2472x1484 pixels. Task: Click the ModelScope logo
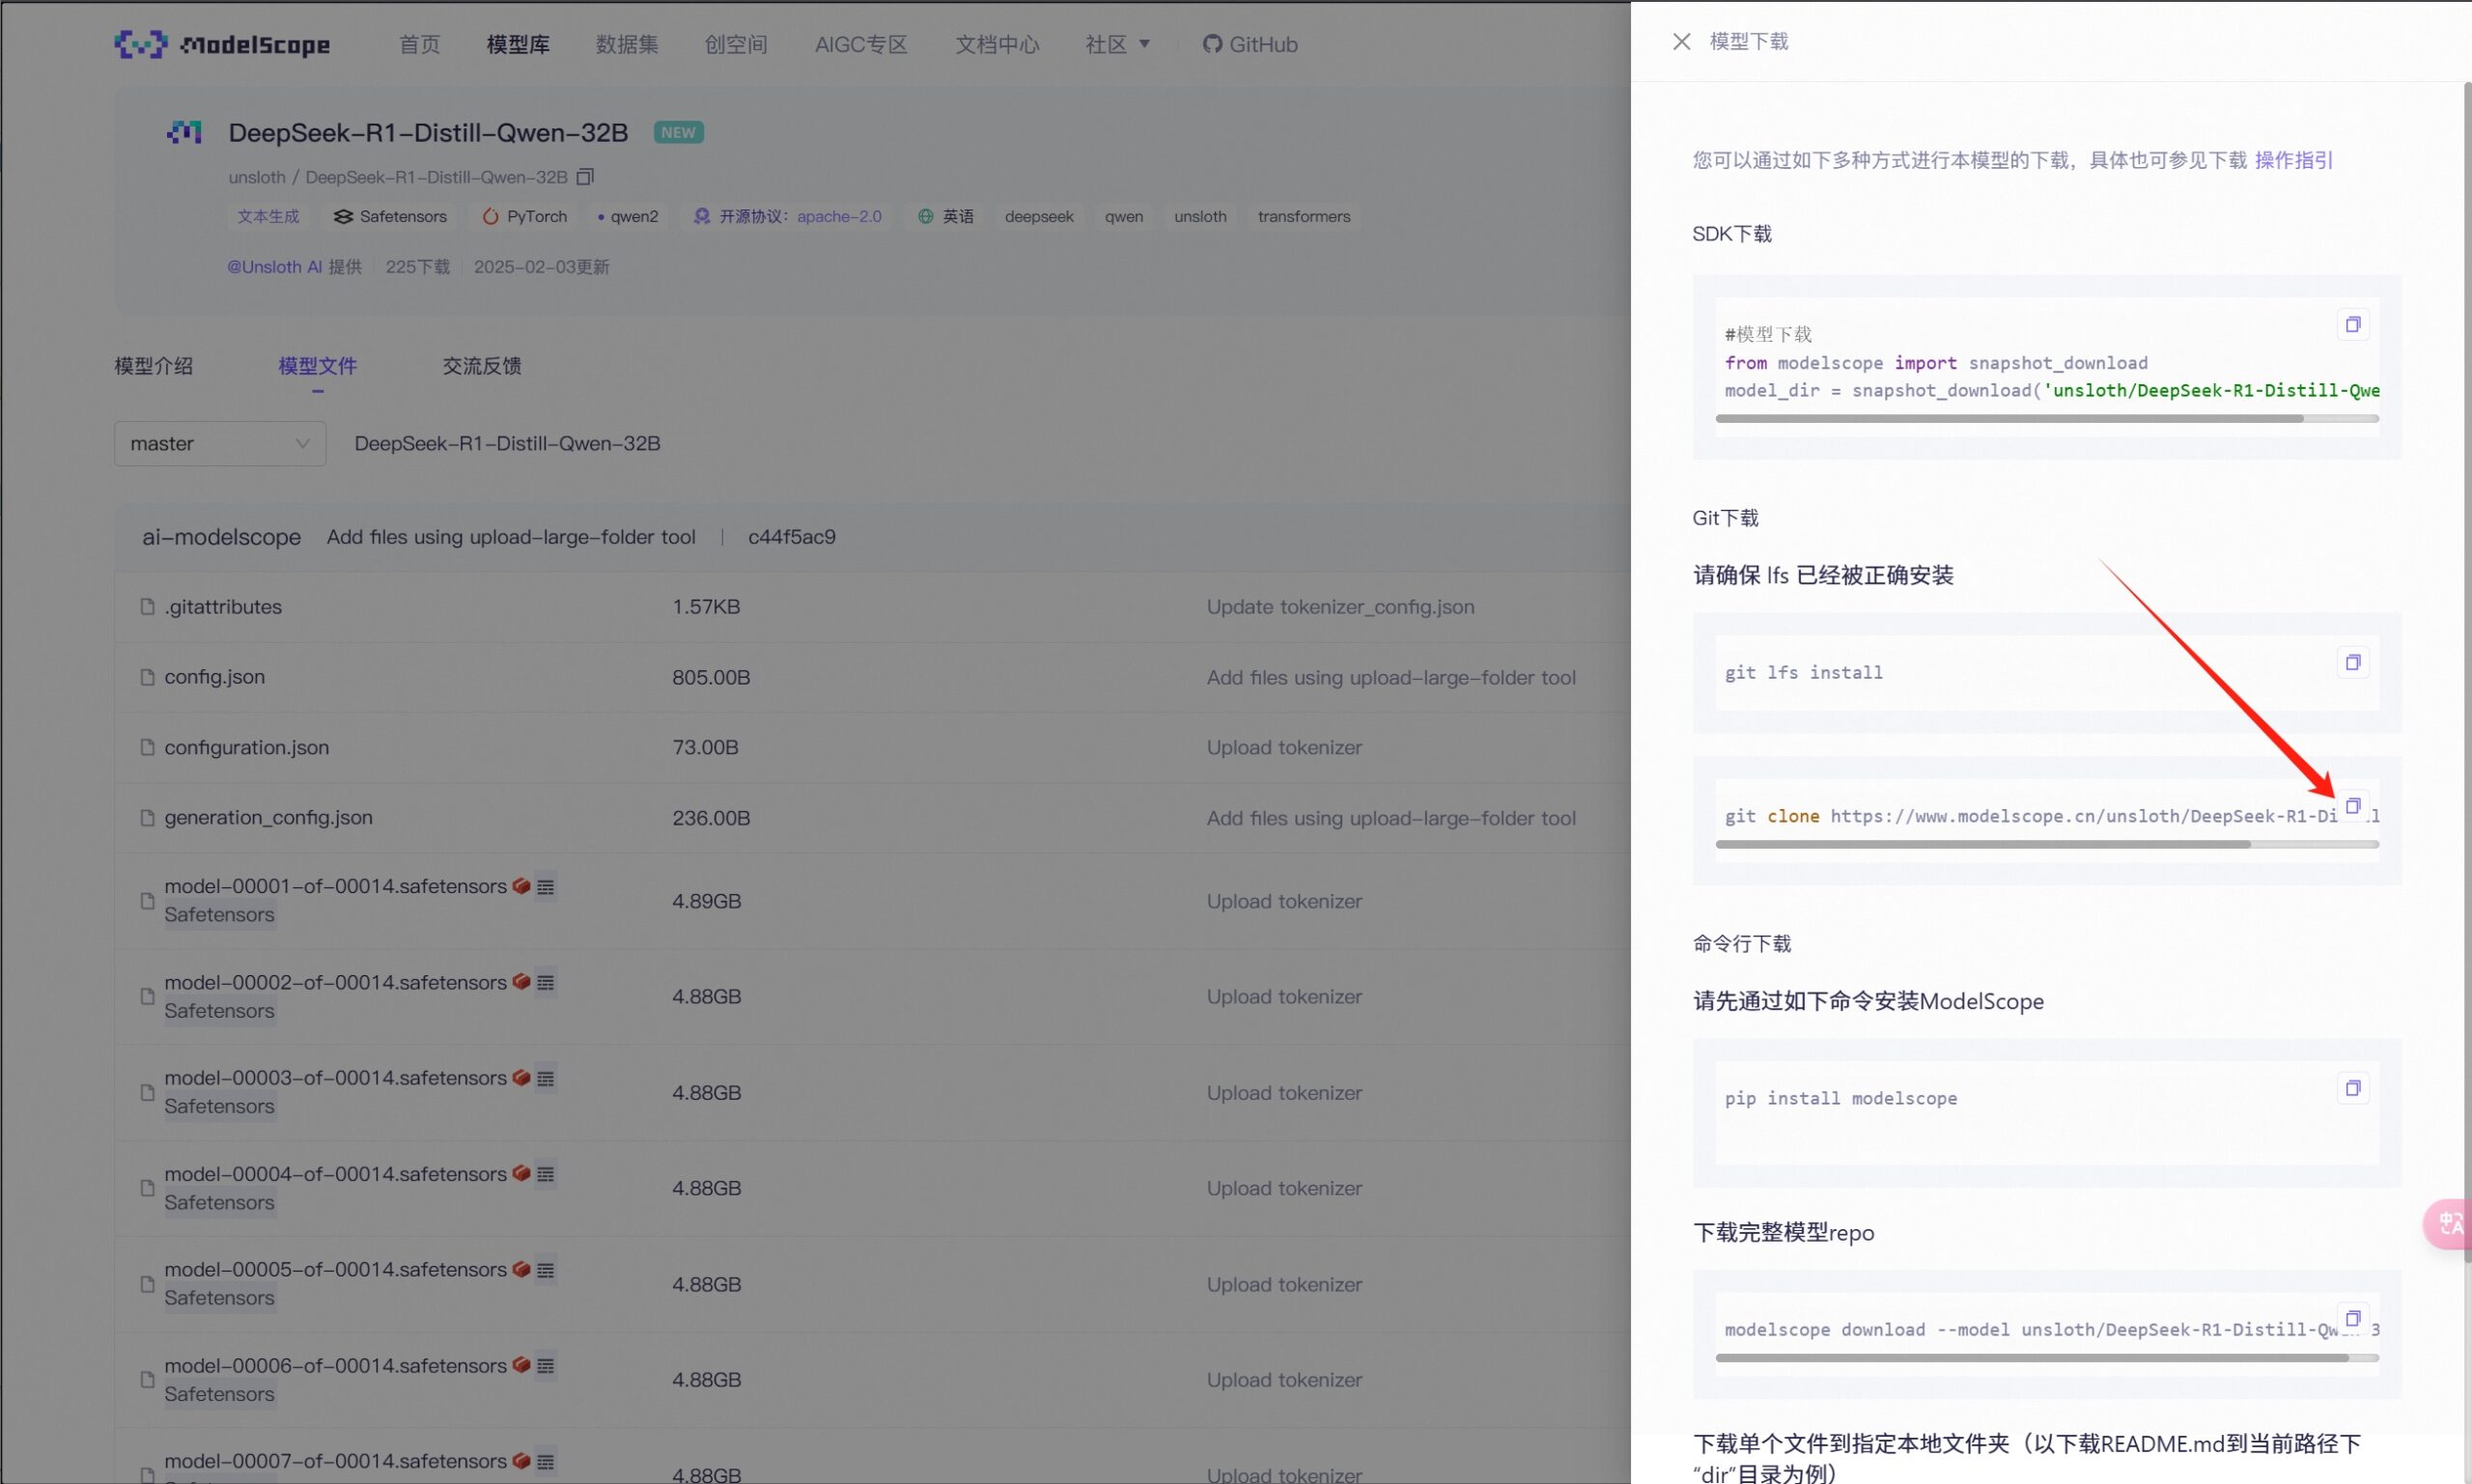tap(221, 44)
